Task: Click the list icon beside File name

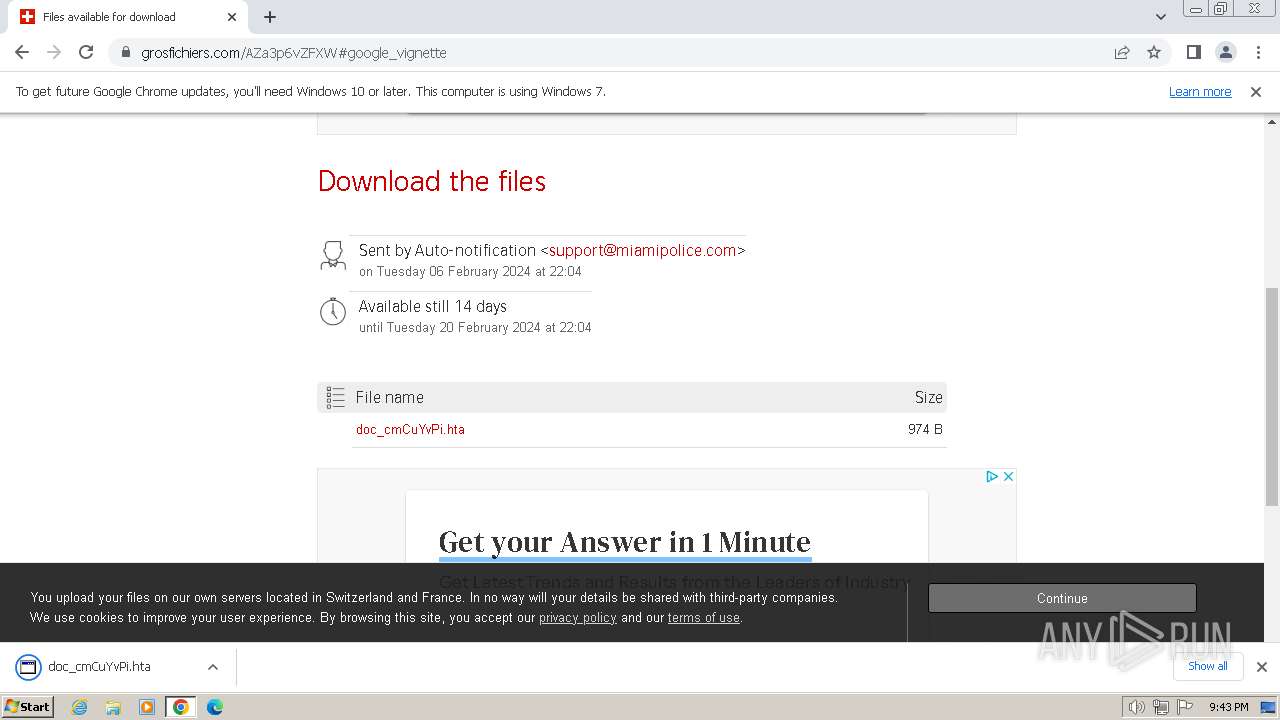Action: tap(335, 397)
